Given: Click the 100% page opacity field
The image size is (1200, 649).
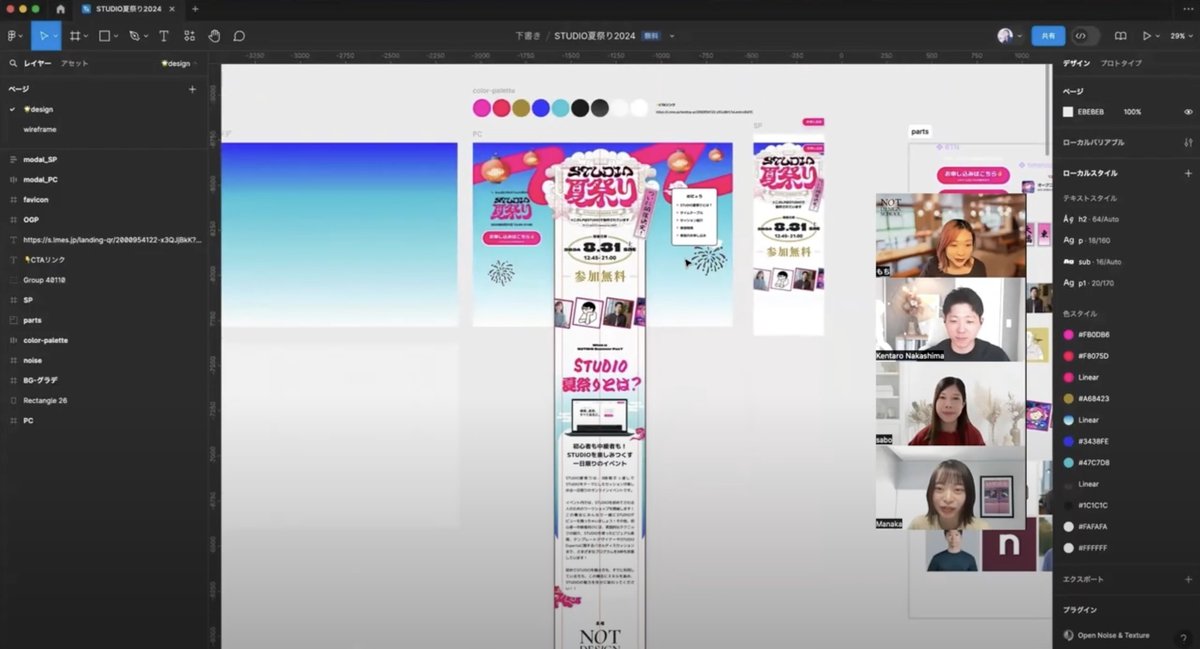Looking at the screenshot, I should point(1132,112).
